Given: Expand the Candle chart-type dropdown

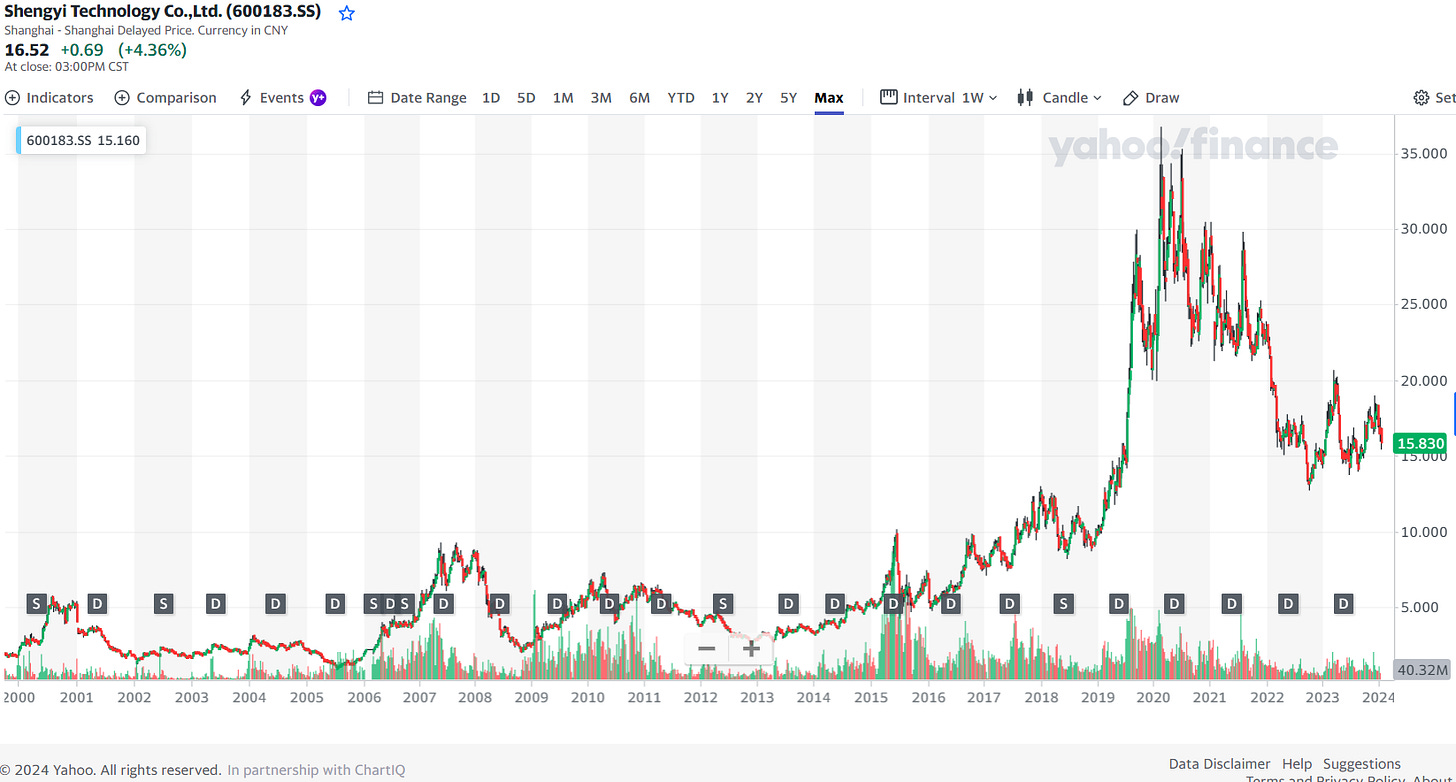Looking at the screenshot, I should click(x=1097, y=97).
